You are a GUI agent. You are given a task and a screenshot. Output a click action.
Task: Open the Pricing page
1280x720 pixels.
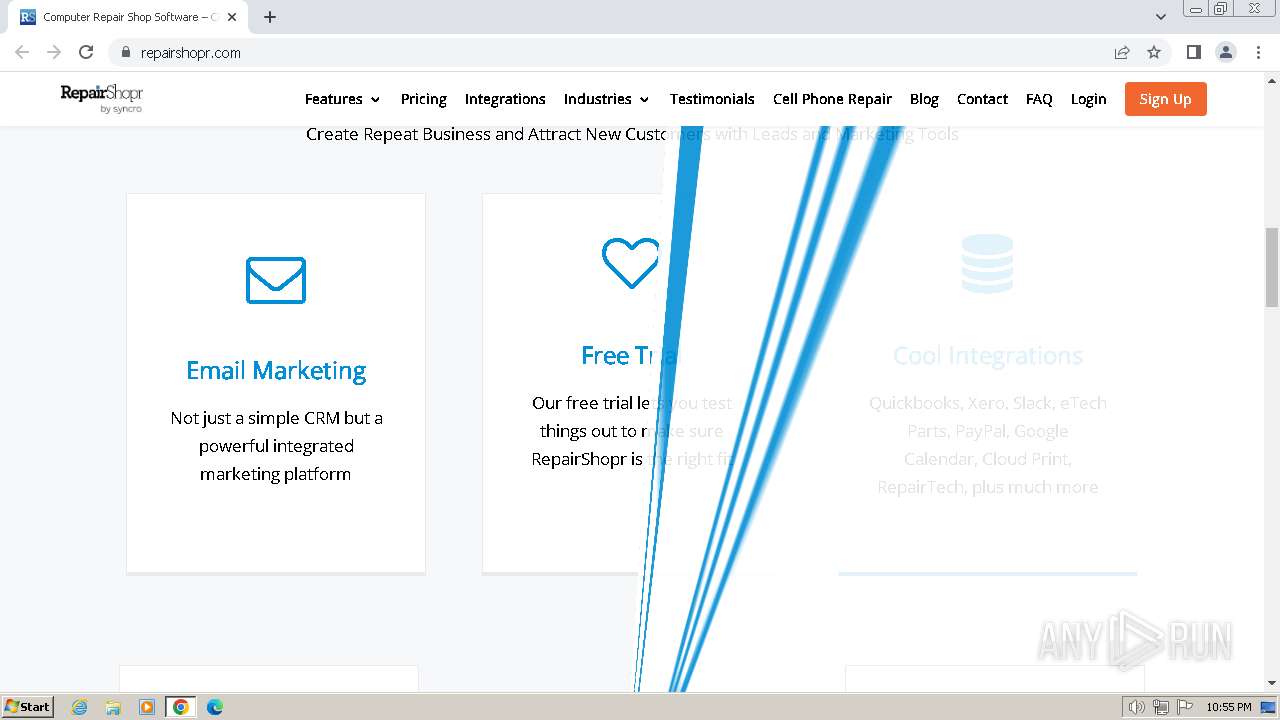[x=423, y=99]
